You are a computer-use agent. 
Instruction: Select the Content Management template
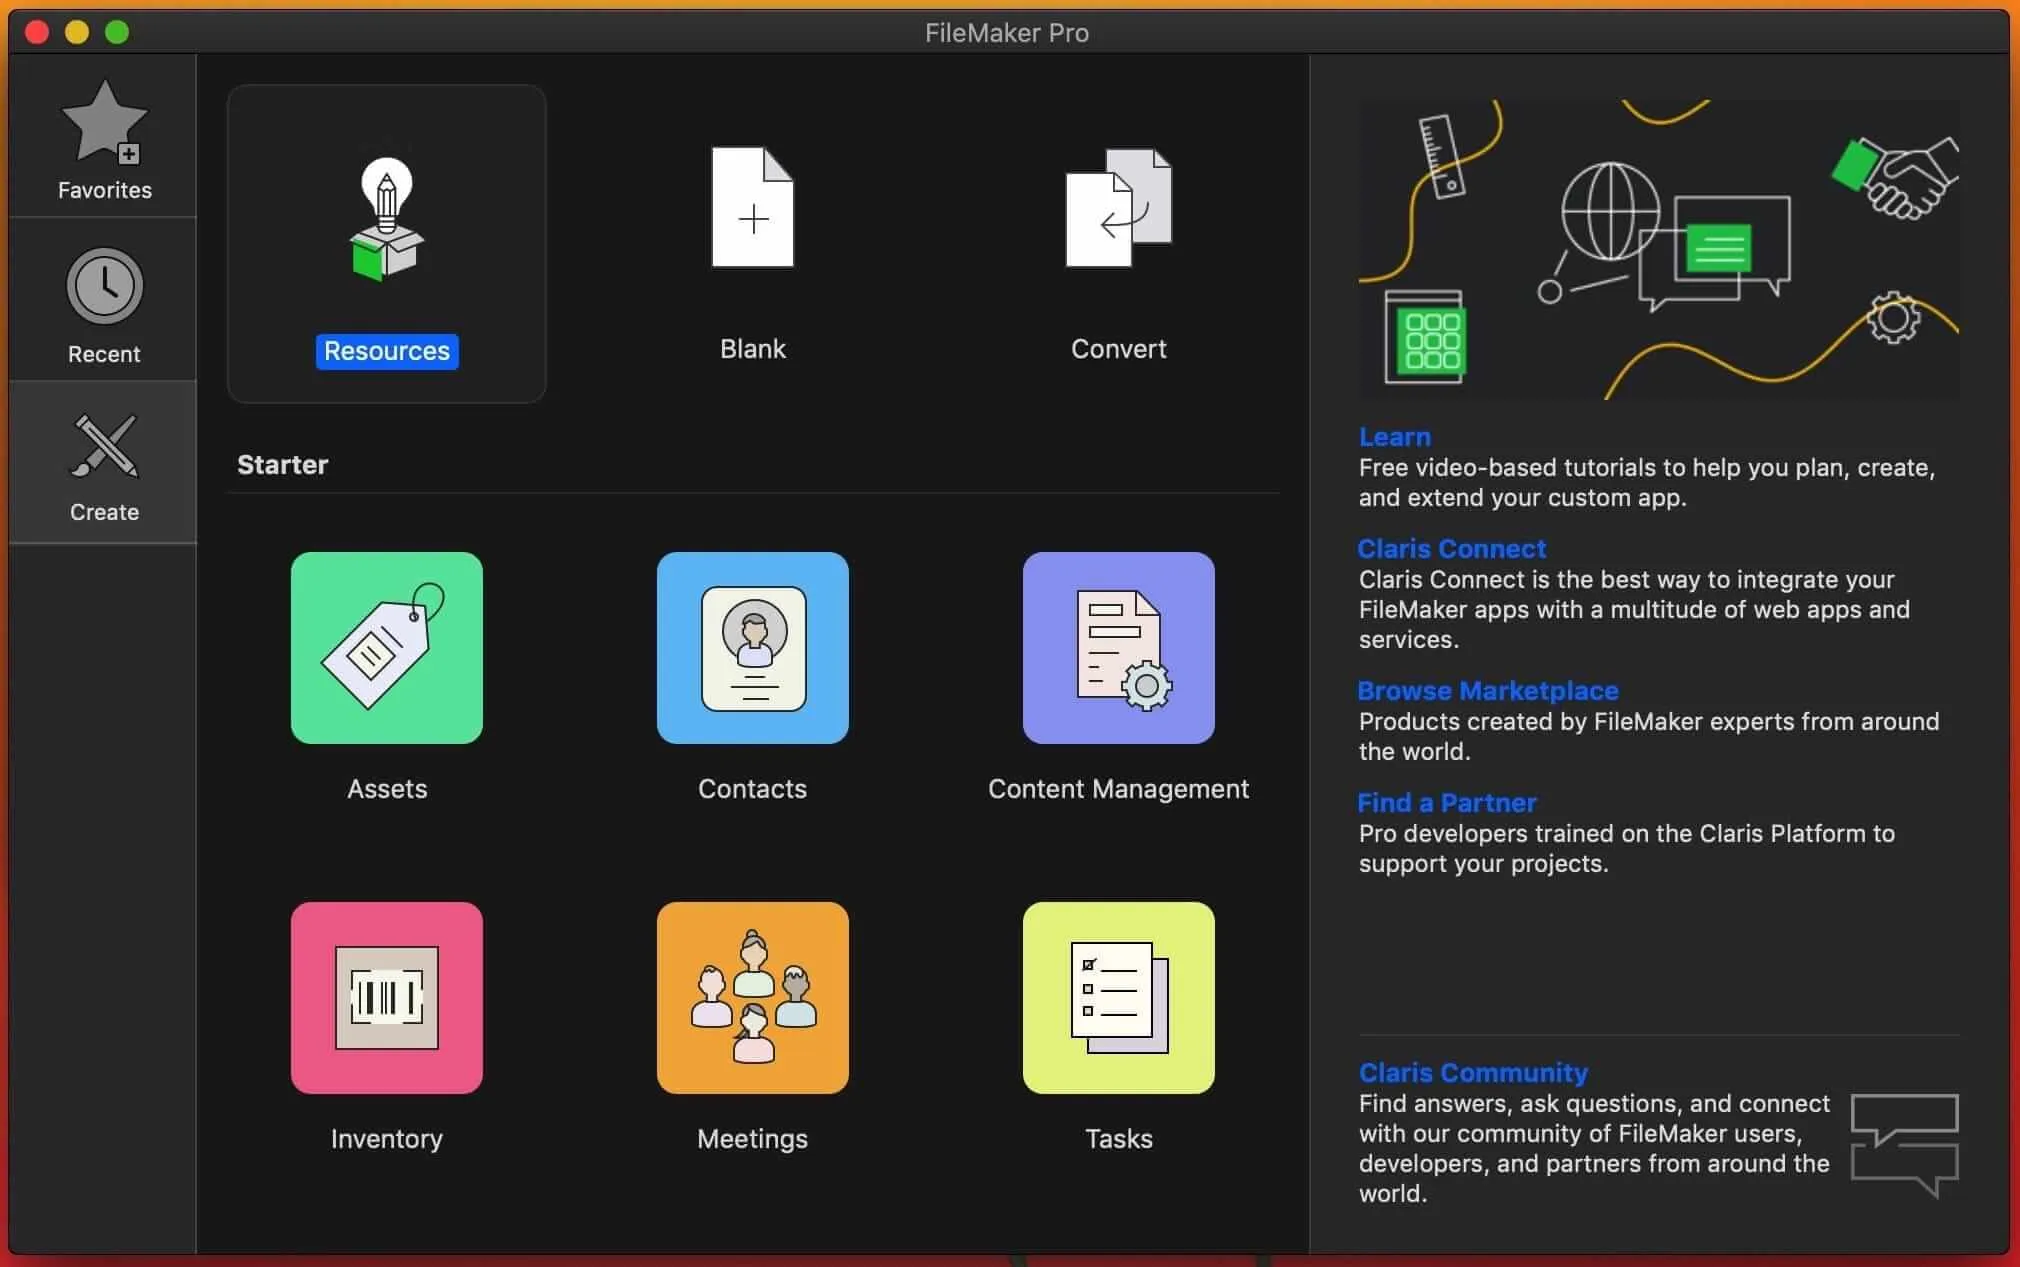coord(1117,648)
